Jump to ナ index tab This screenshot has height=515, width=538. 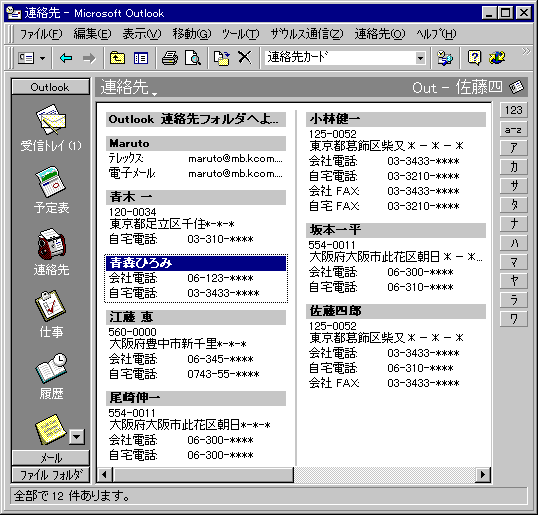pyautogui.click(x=513, y=224)
